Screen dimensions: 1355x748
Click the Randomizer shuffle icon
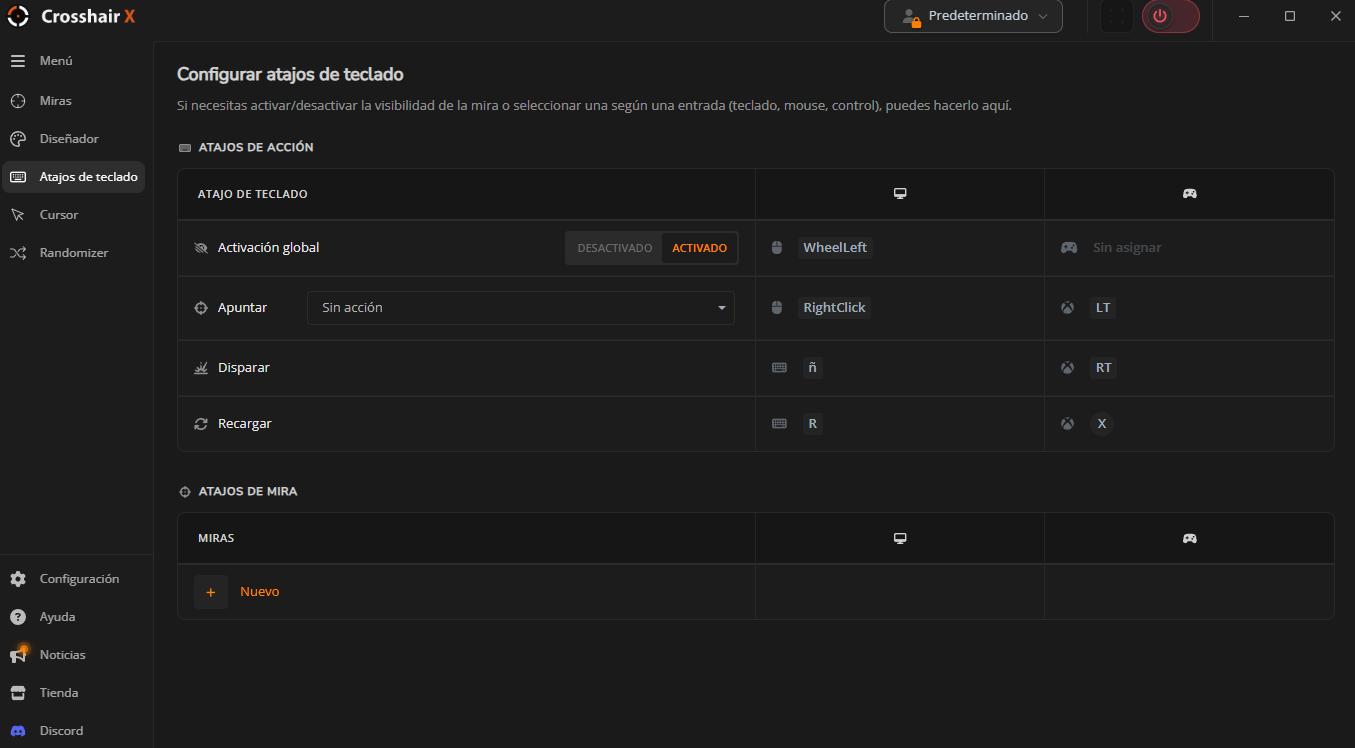coord(18,253)
